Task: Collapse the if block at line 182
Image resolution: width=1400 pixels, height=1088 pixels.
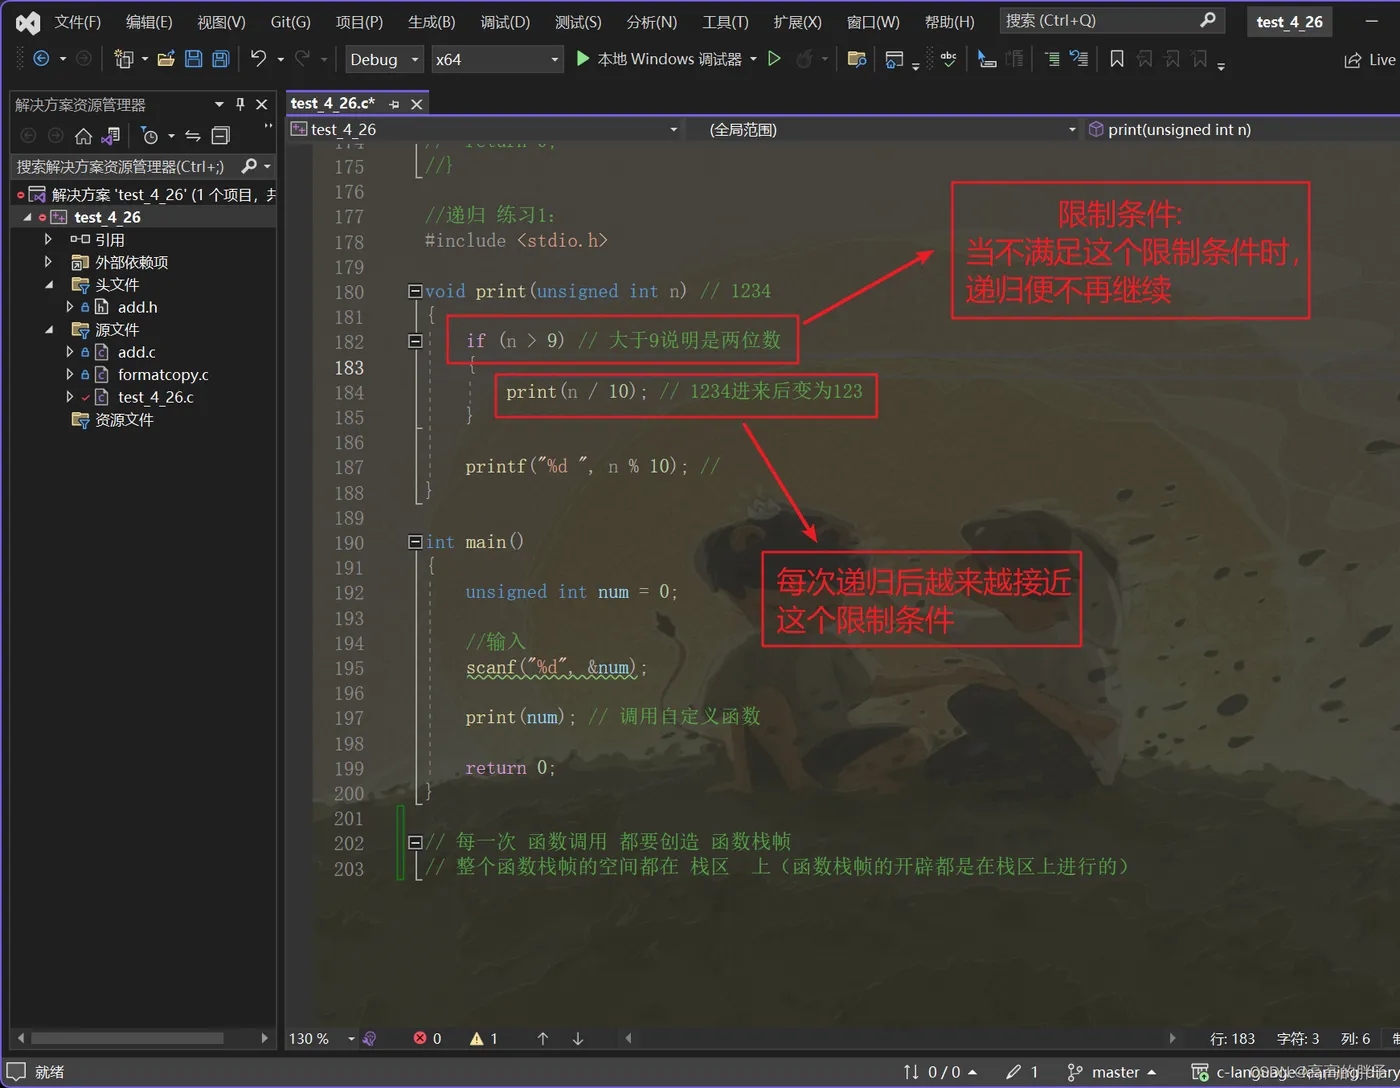Action: pyautogui.click(x=415, y=341)
